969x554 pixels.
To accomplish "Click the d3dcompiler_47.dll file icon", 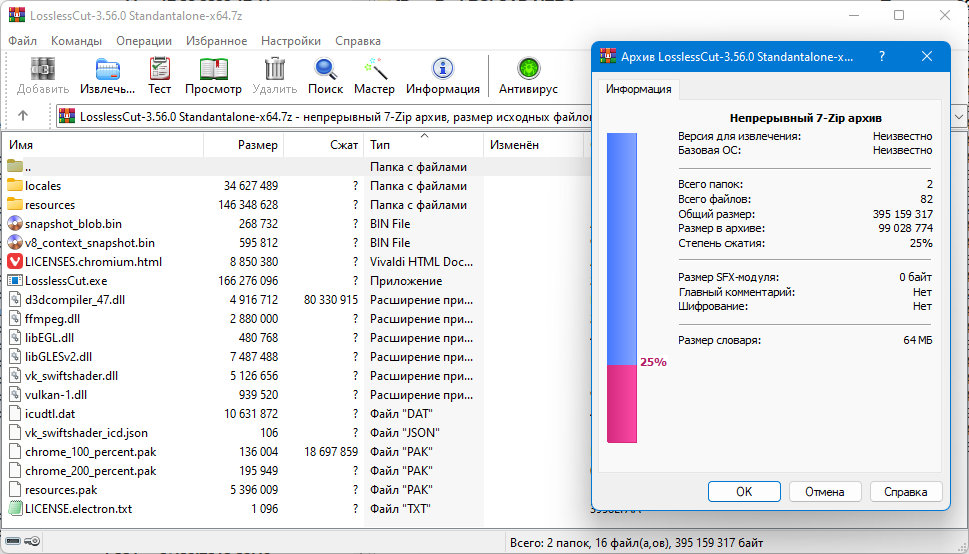I will 15,300.
